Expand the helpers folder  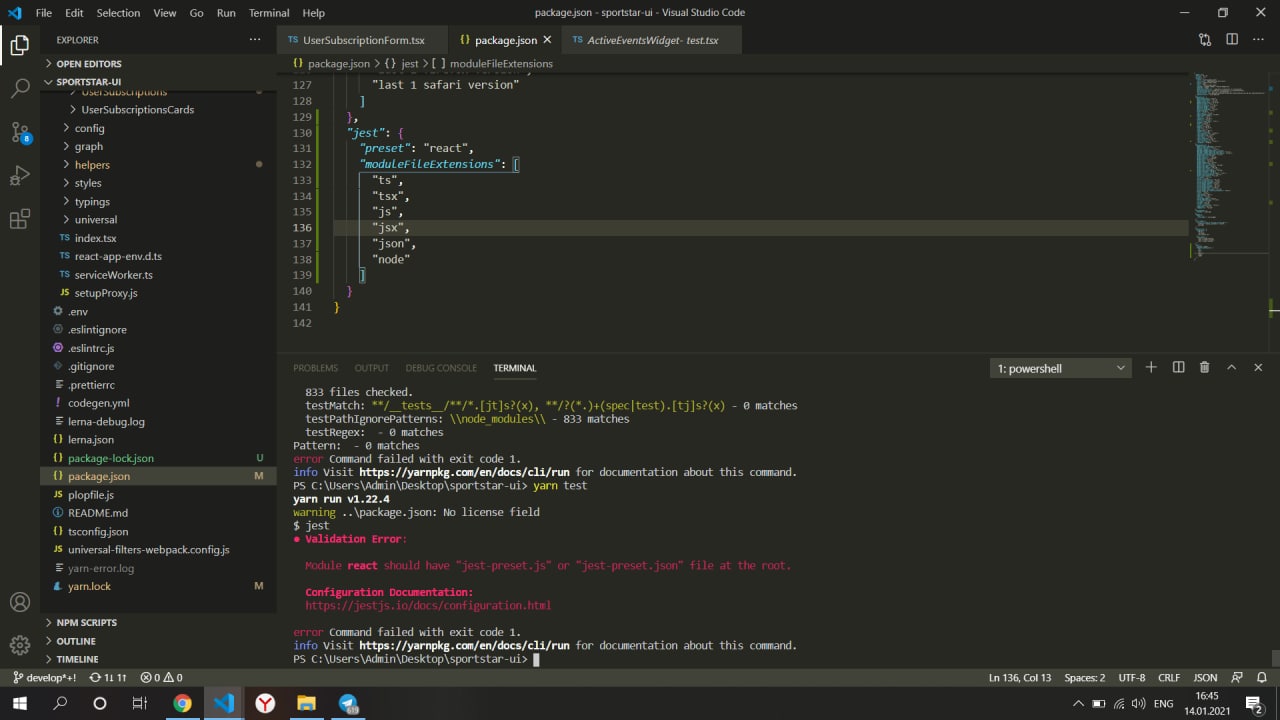pyautogui.click(x=158, y=164)
